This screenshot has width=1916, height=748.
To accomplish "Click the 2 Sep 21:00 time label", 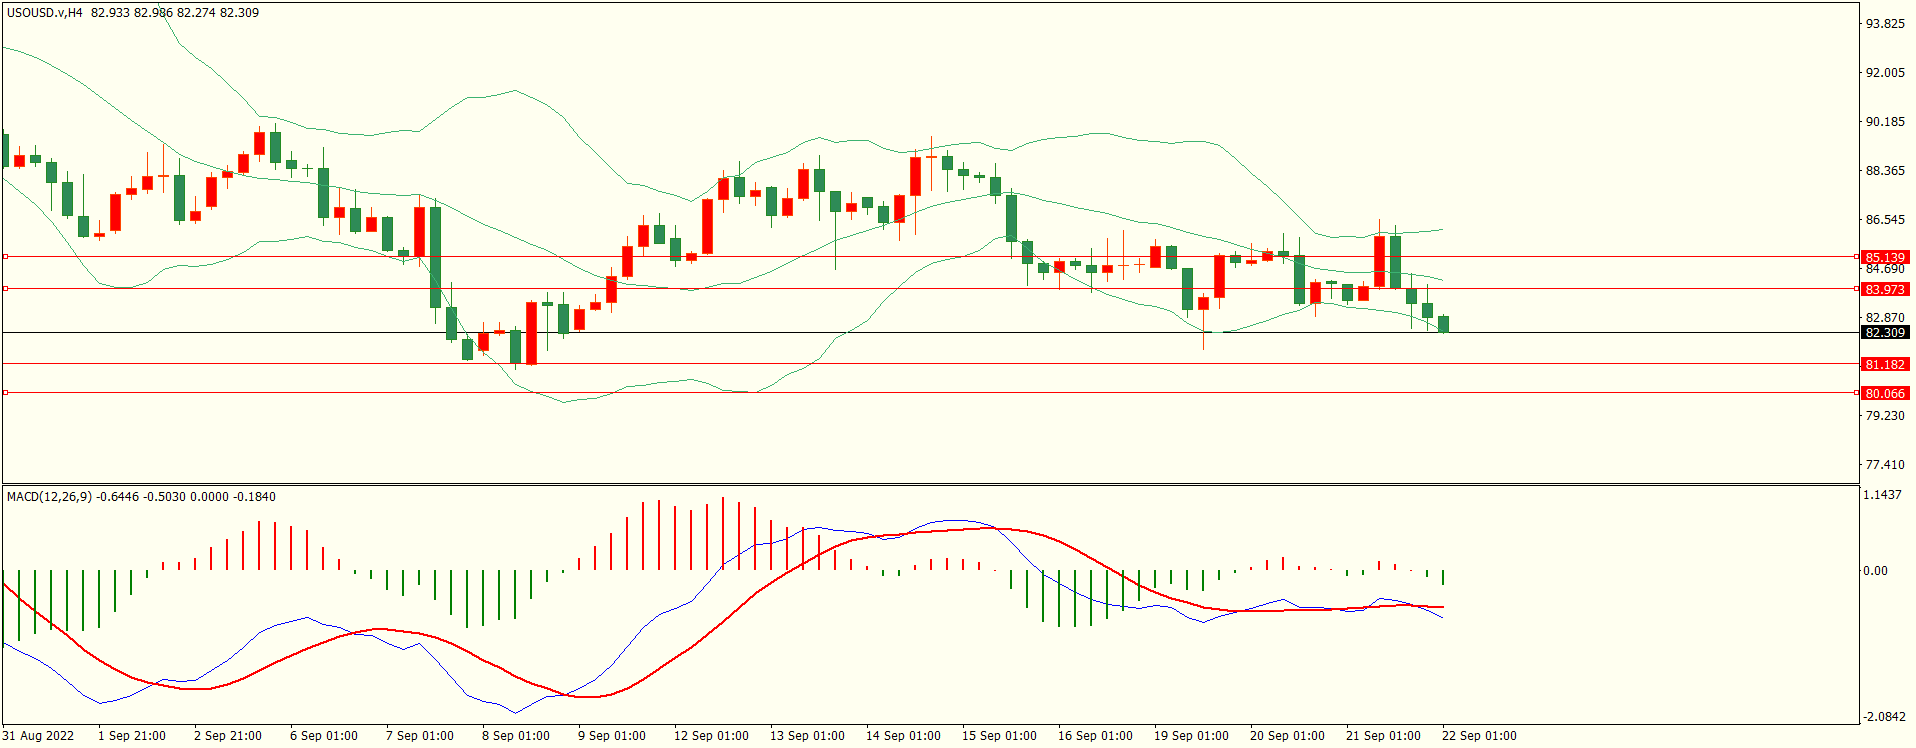I will [228, 735].
